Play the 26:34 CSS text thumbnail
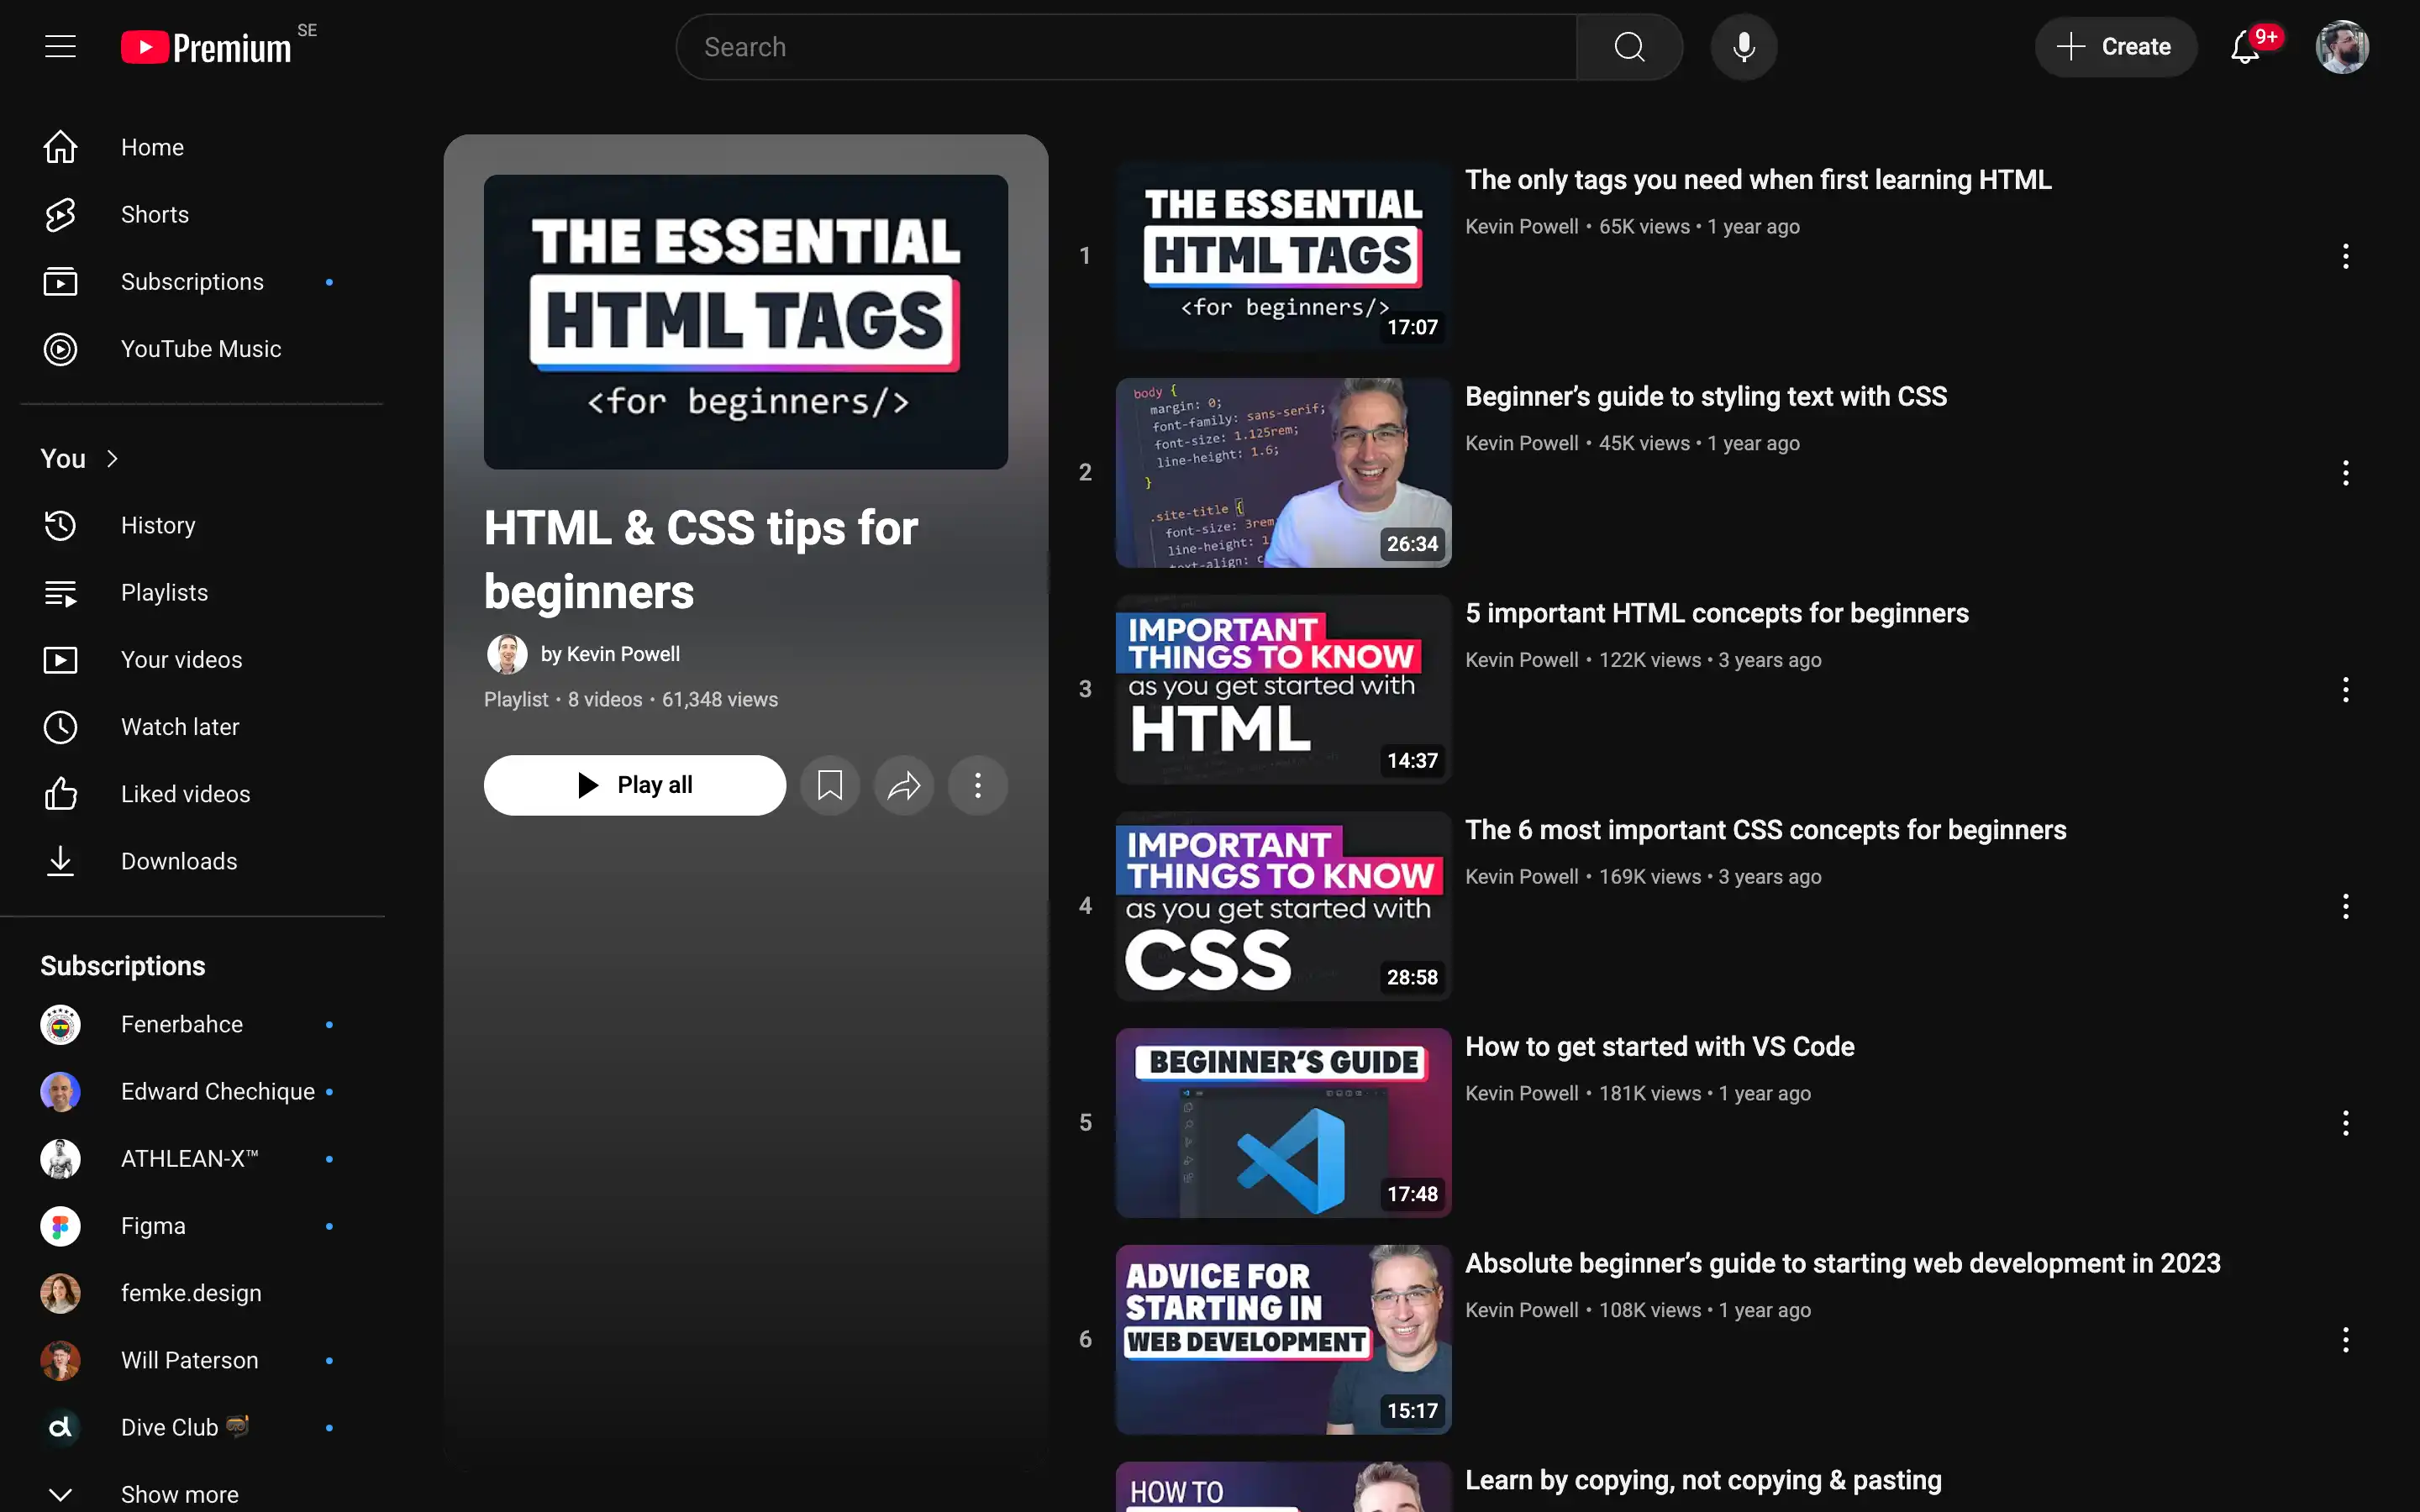The width and height of the screenshot is (2420, 1512). coord(1283,473)
